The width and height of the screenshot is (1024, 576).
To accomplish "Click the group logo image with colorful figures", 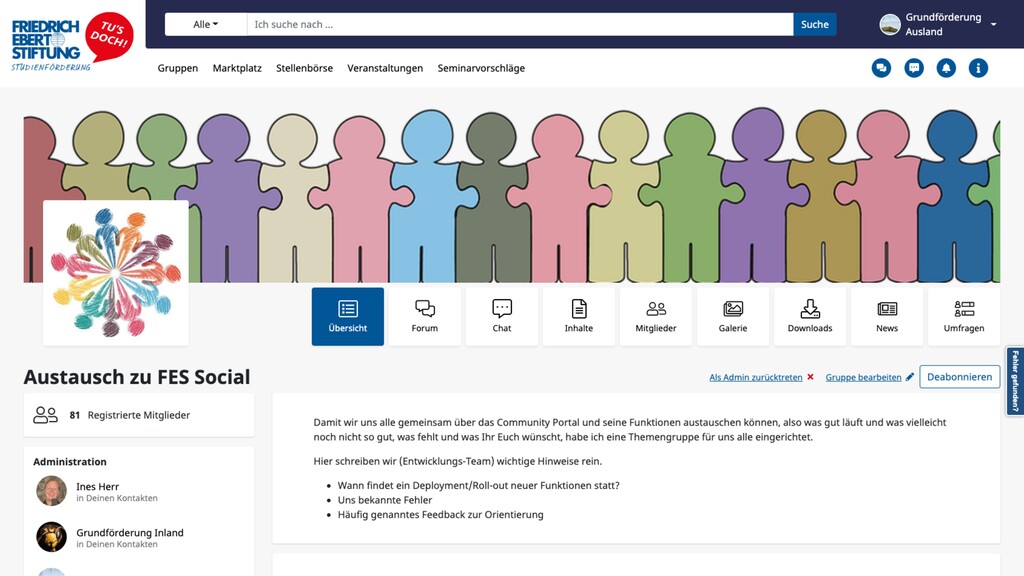I will (x=116, y=273).
